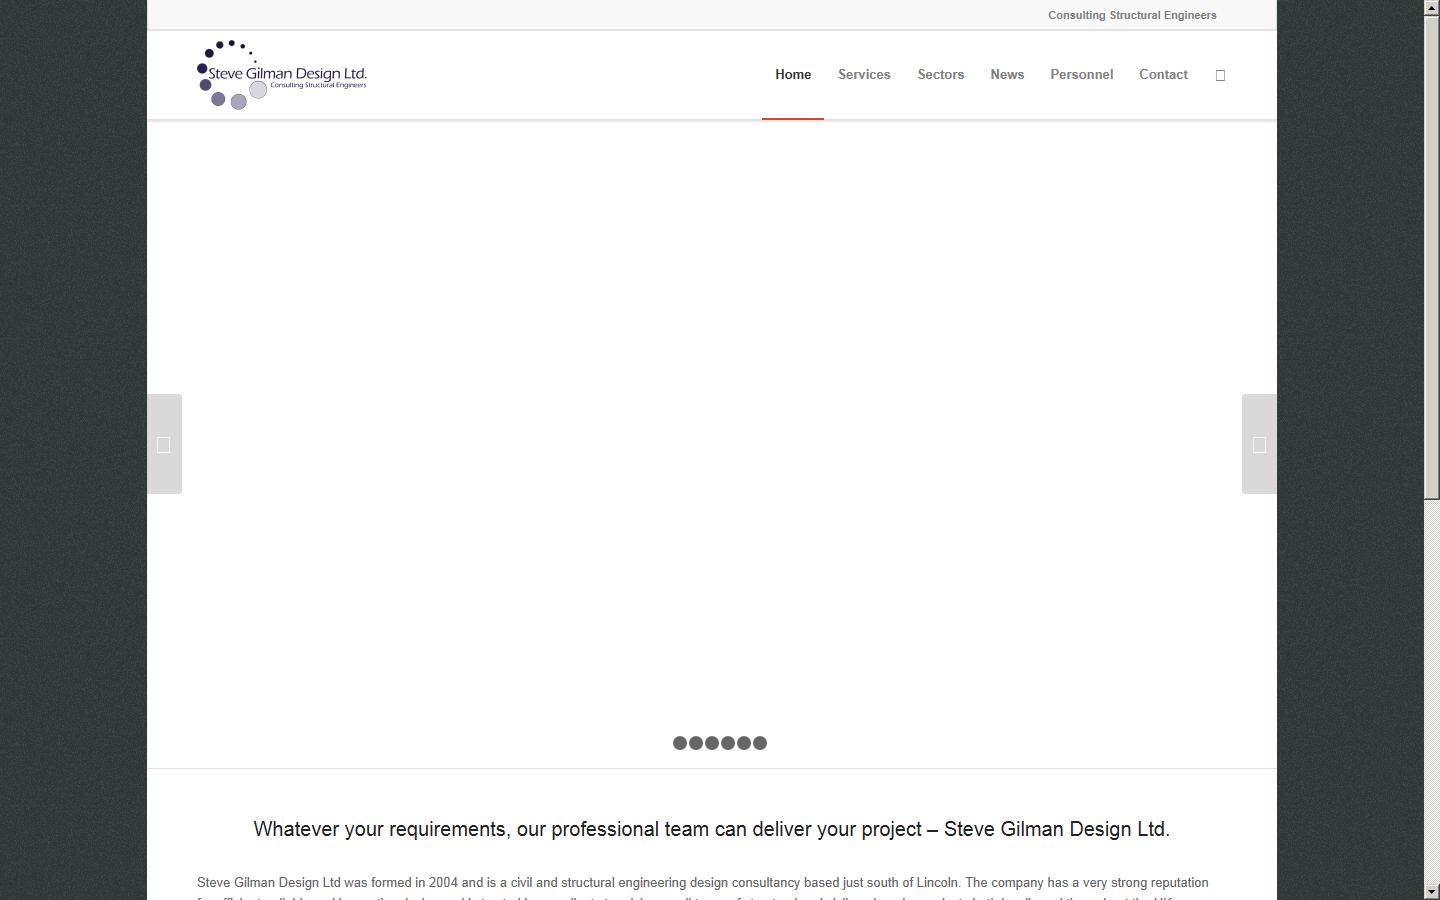Select the fifth carousel navigation dot

click(745, 743)
